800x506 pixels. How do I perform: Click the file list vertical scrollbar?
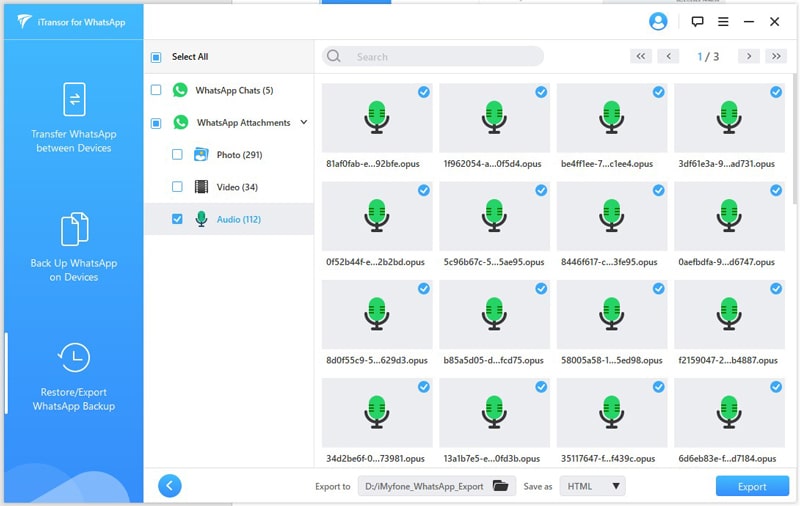(795, 139)
